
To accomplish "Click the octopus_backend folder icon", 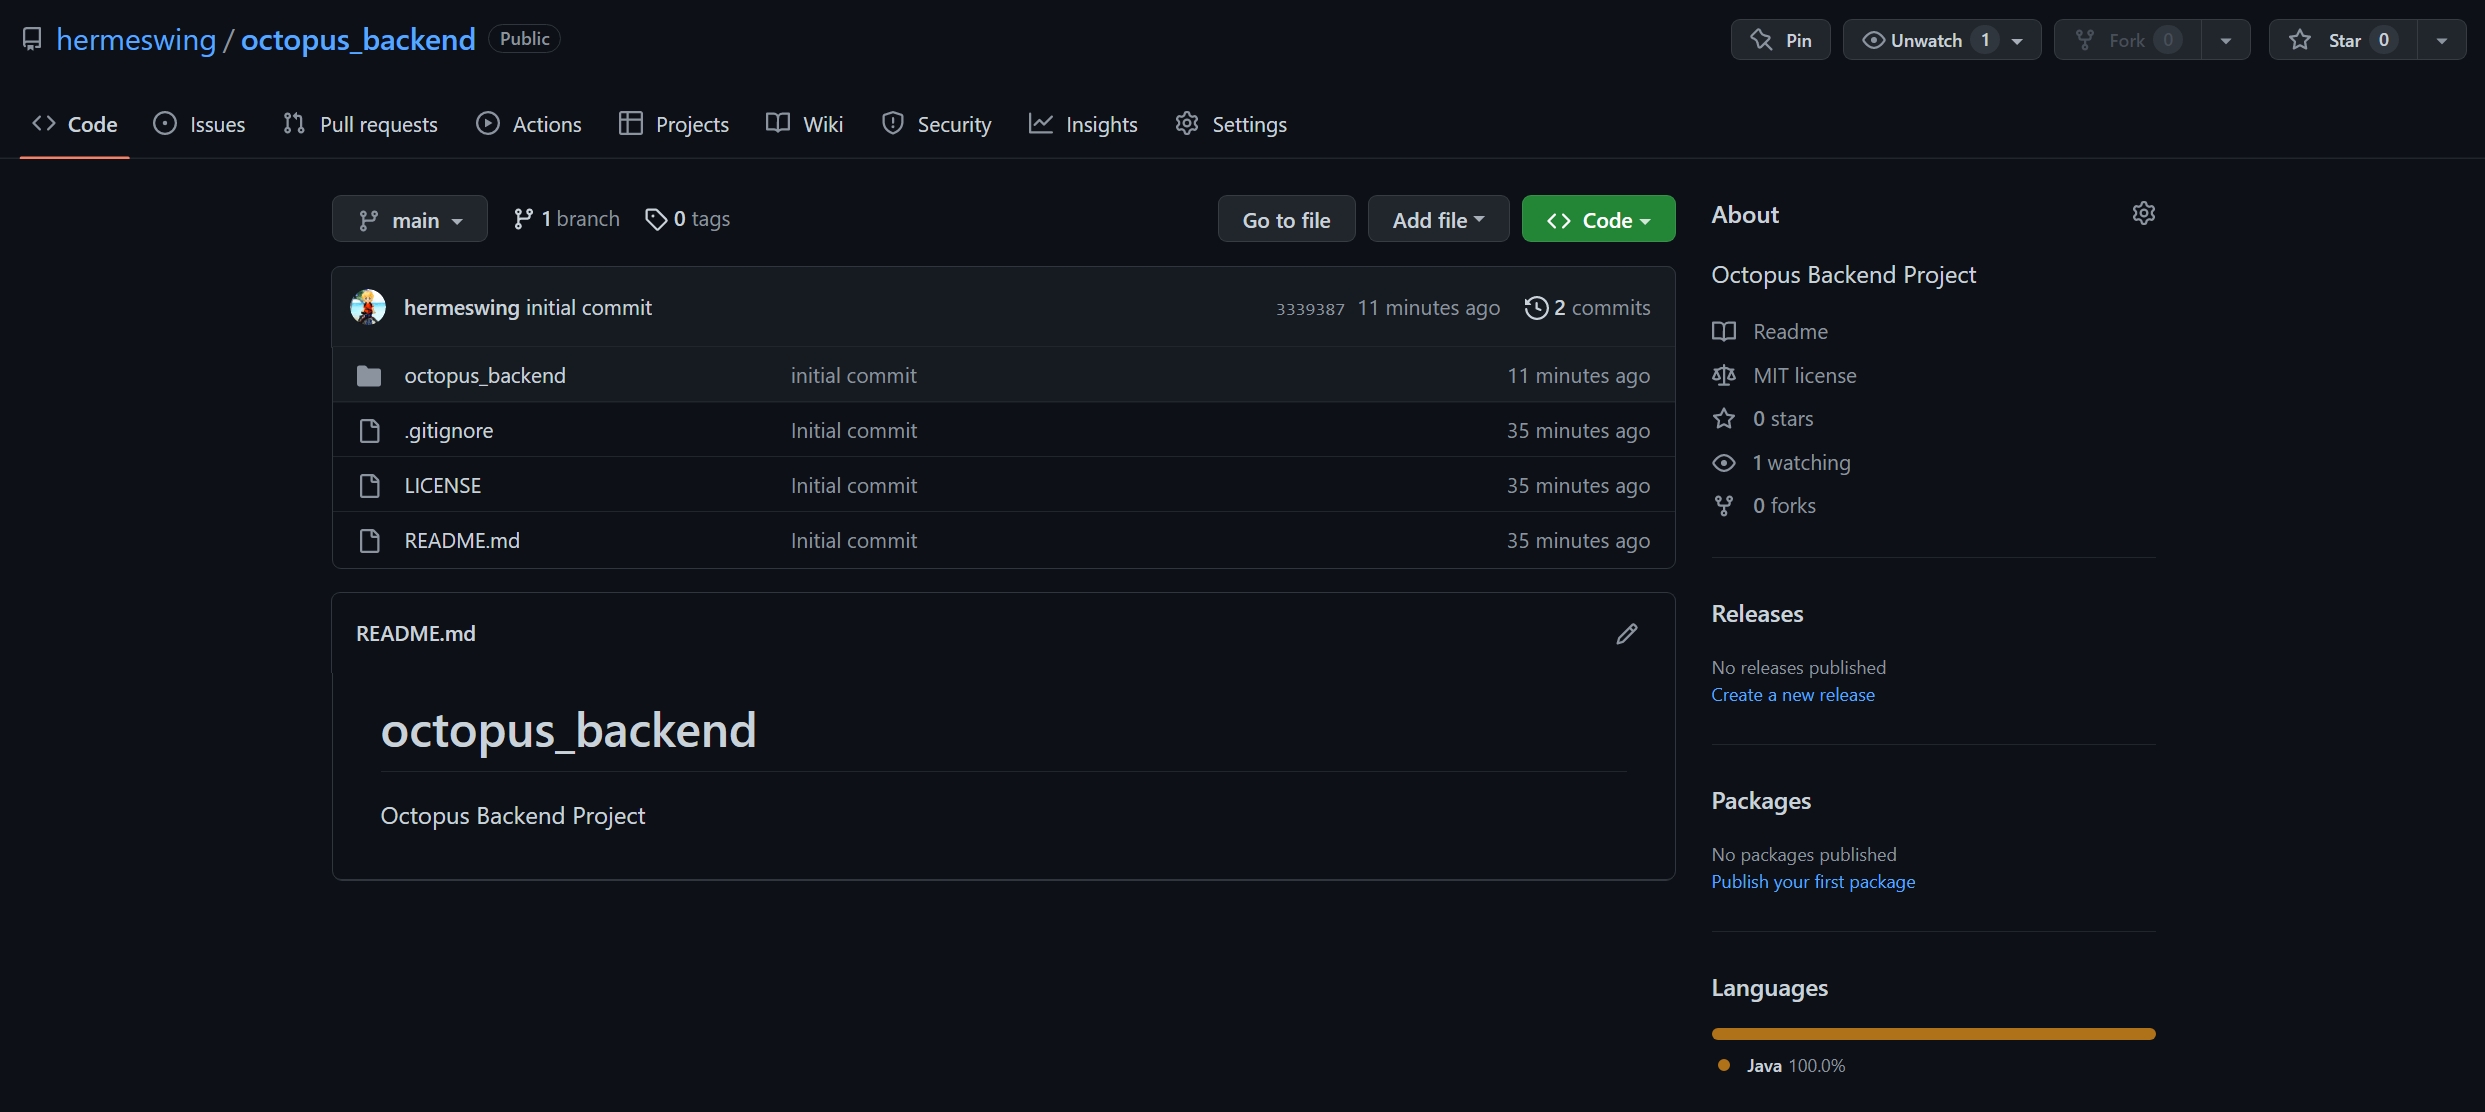I will (369, 376).
